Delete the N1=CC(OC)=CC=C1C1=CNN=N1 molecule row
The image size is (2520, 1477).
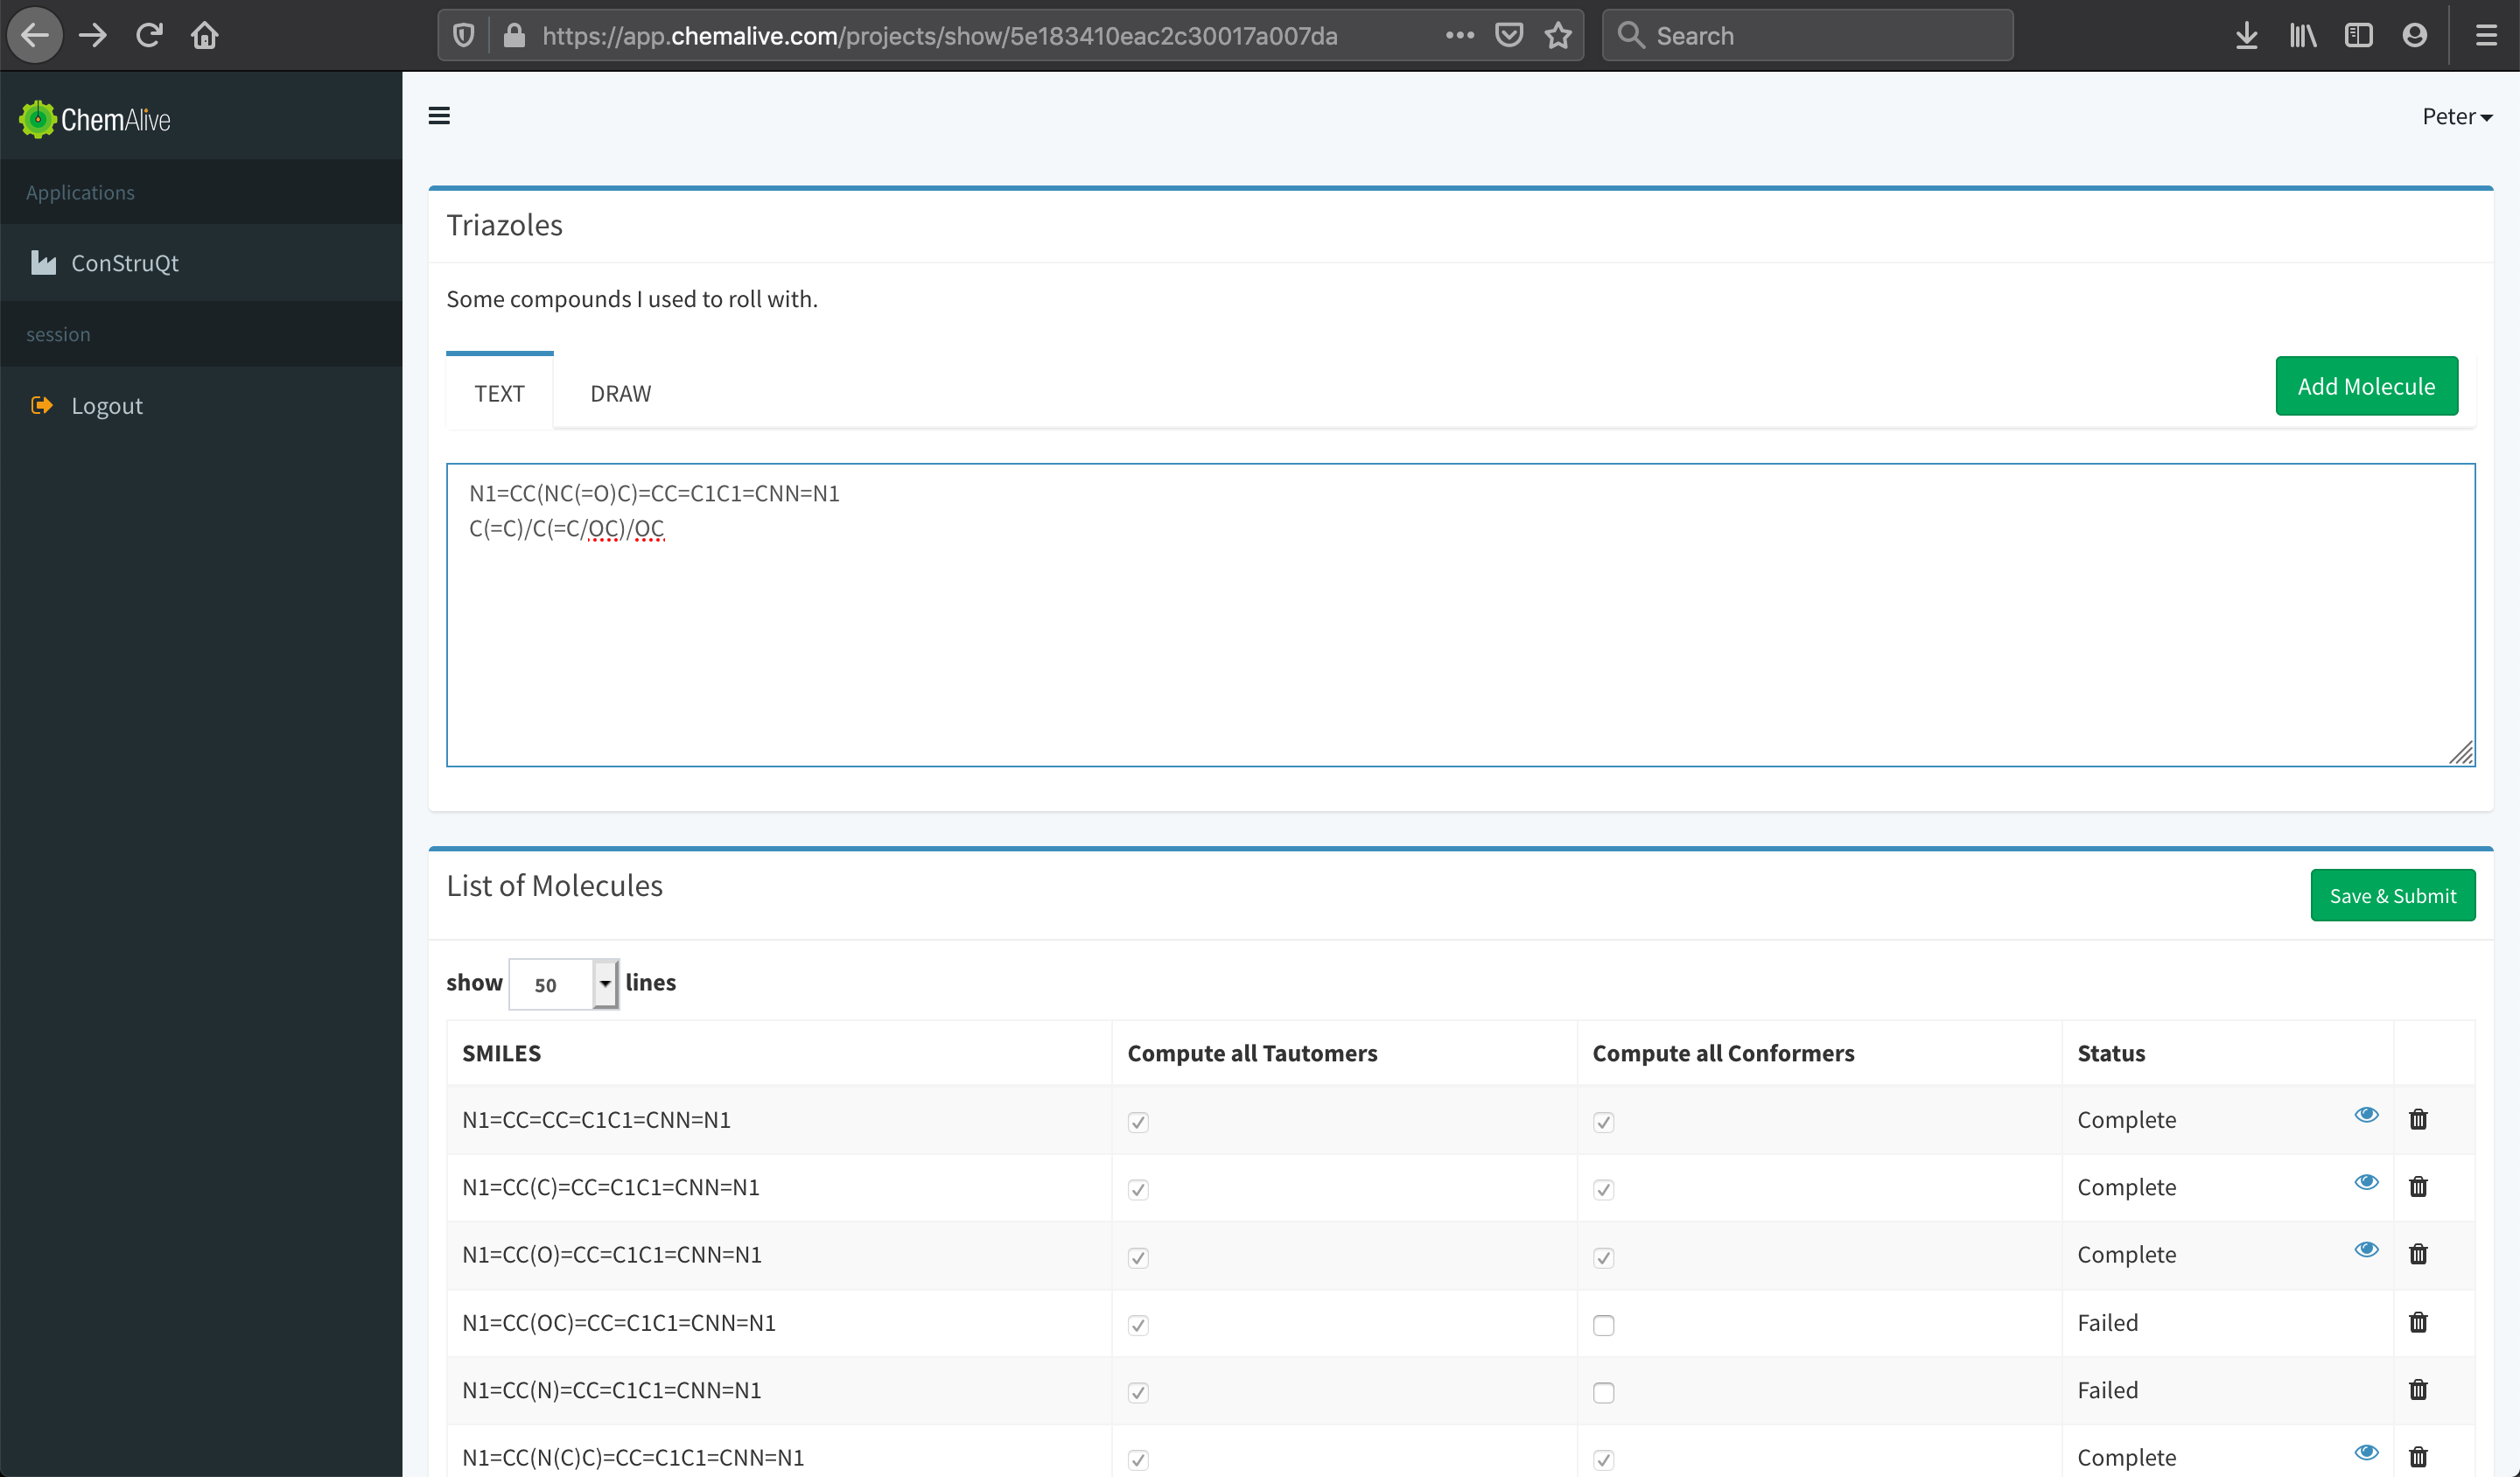pos(2418,1322)
